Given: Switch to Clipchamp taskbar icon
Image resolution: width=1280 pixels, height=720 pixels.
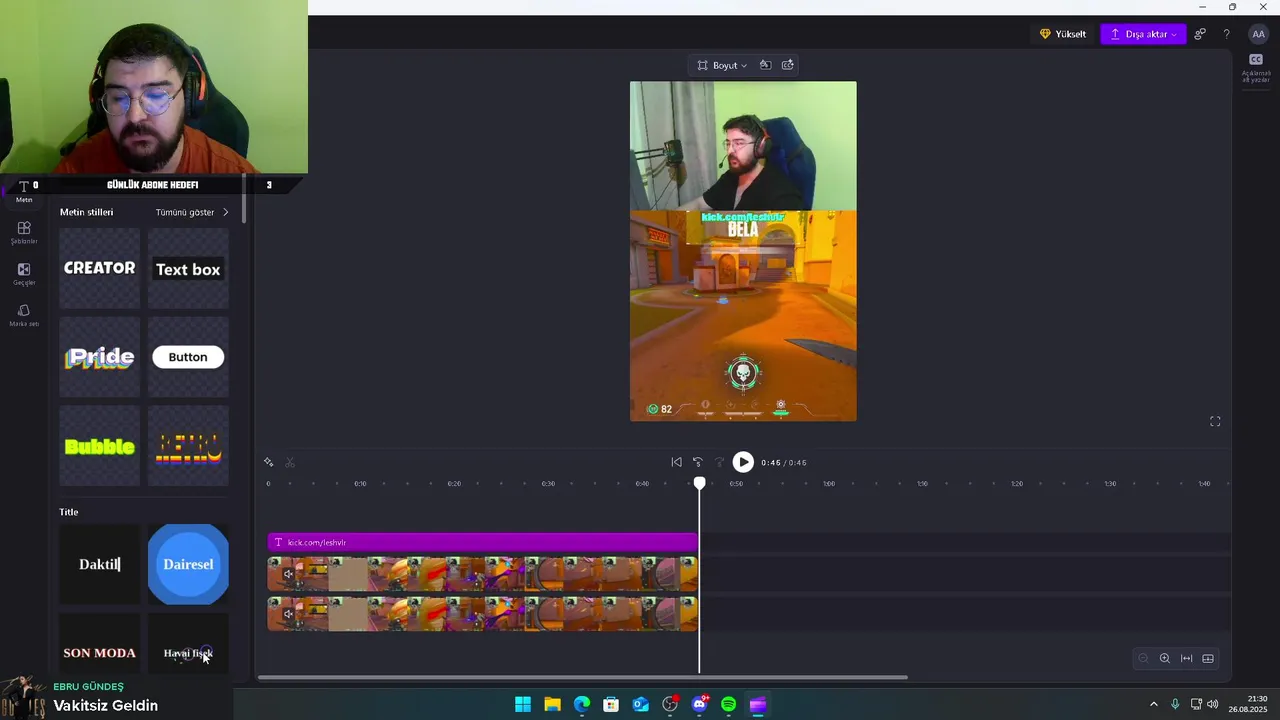Looking at the screenshot, I should [x=758, y=705].
